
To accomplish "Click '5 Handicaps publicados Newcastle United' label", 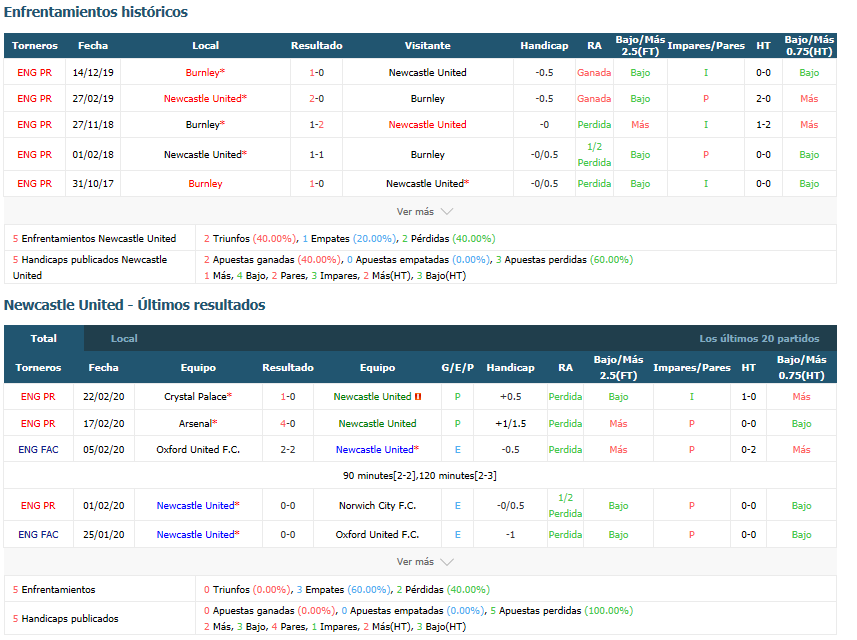I will [90, 267].
